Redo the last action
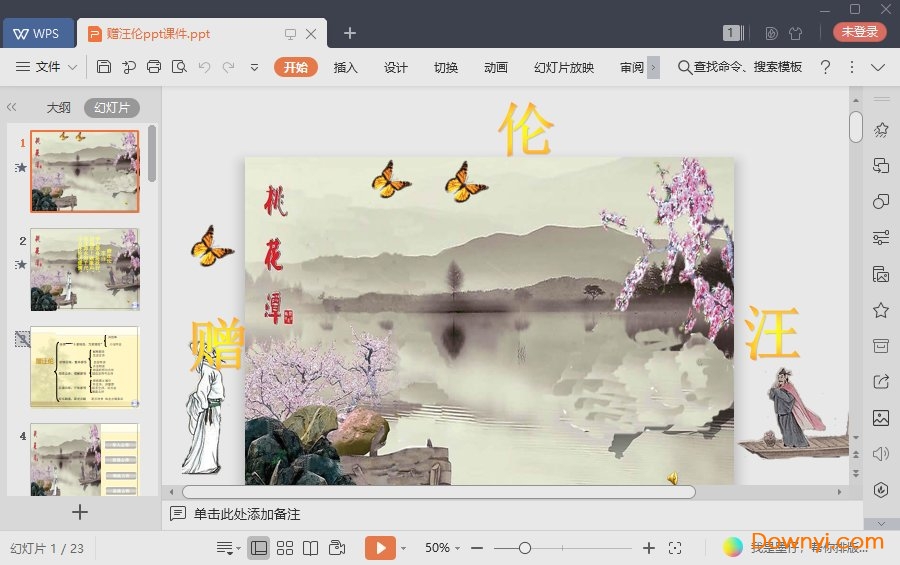This screenshot has width=900, height=565. pos(228,67)
